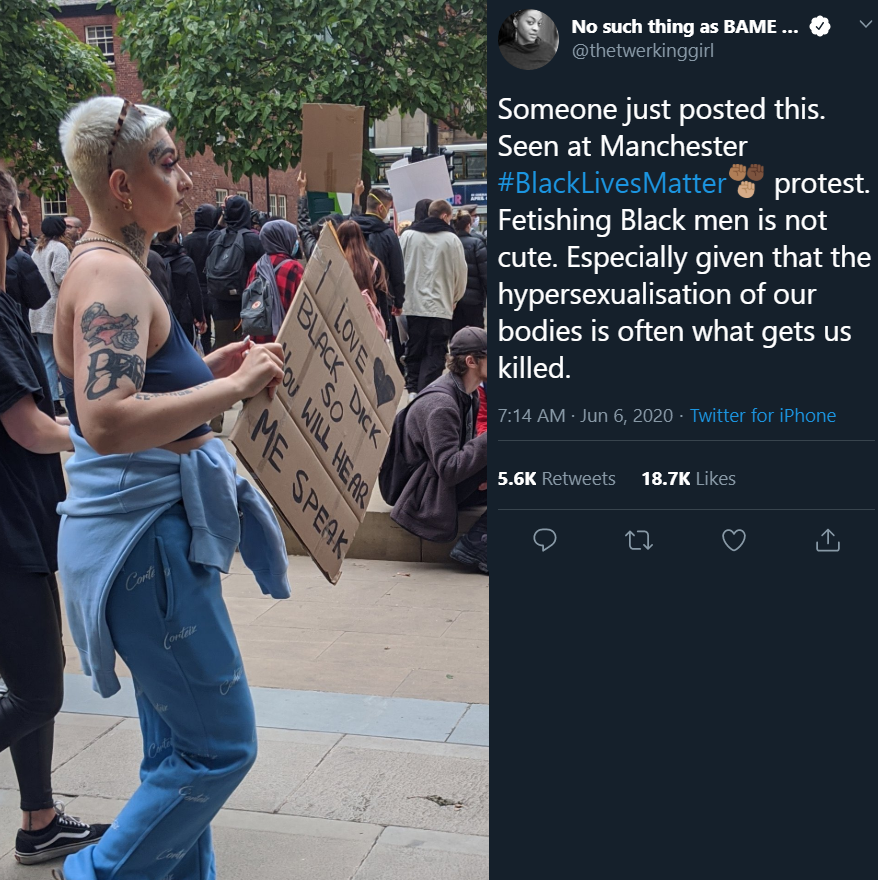Click the verified checkmark badge
This screenshot has width=878, height=880.
point(820,26)
